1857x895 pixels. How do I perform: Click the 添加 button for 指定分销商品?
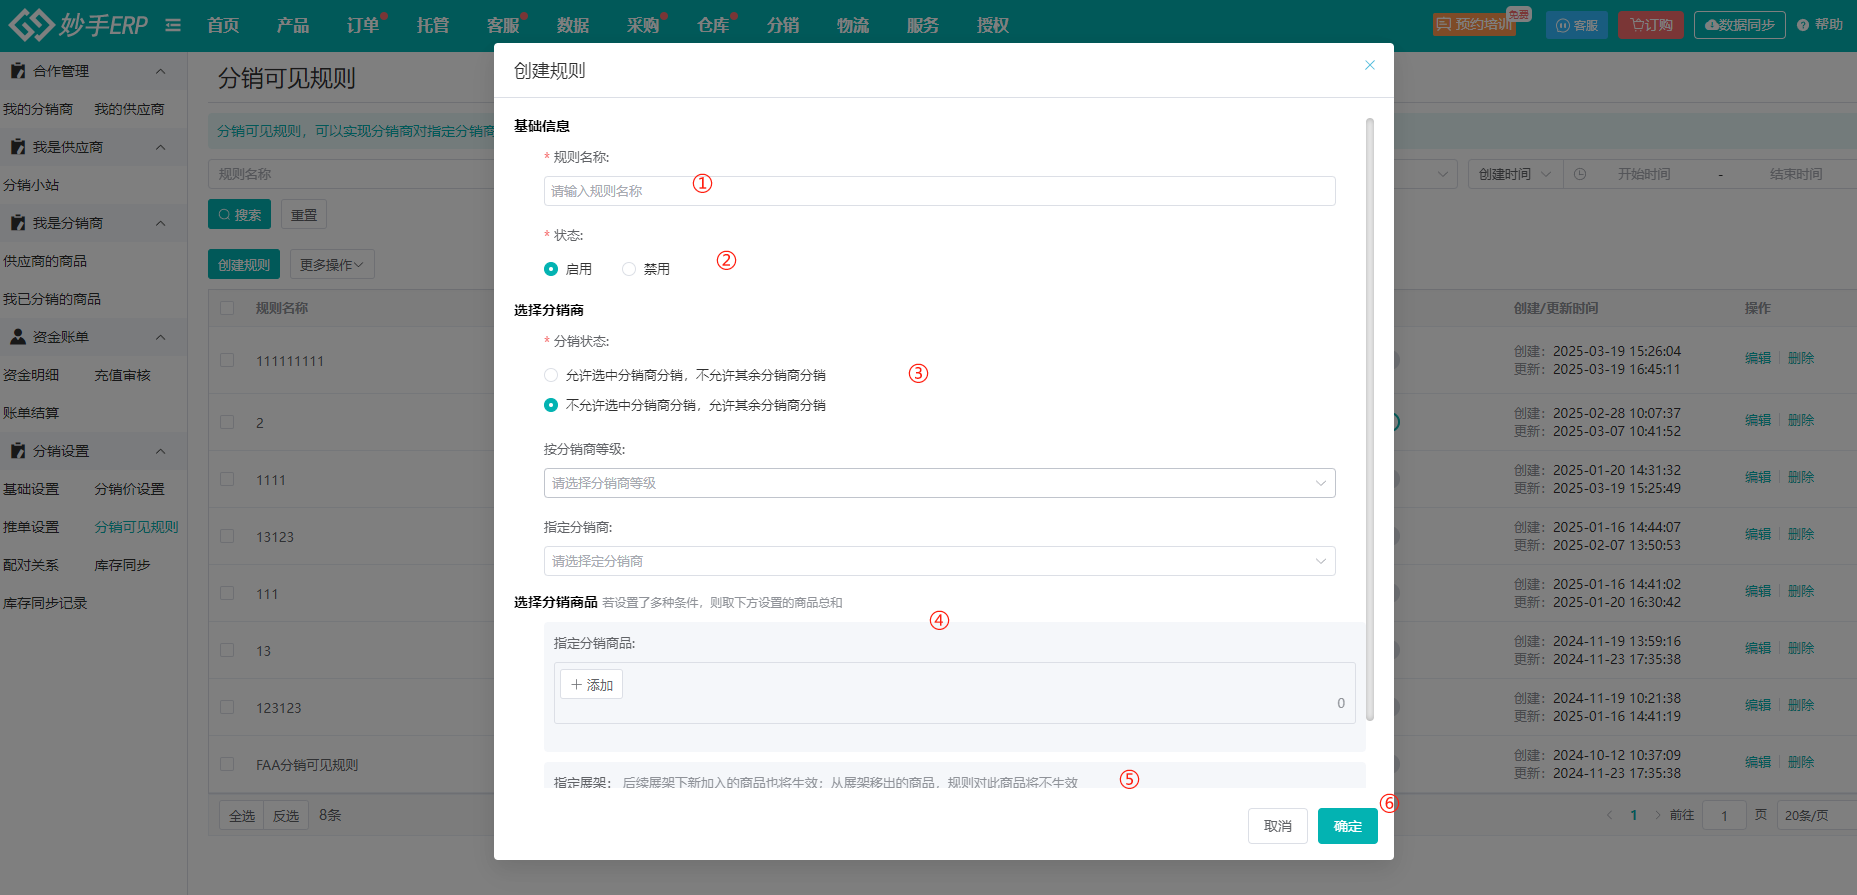591,685
